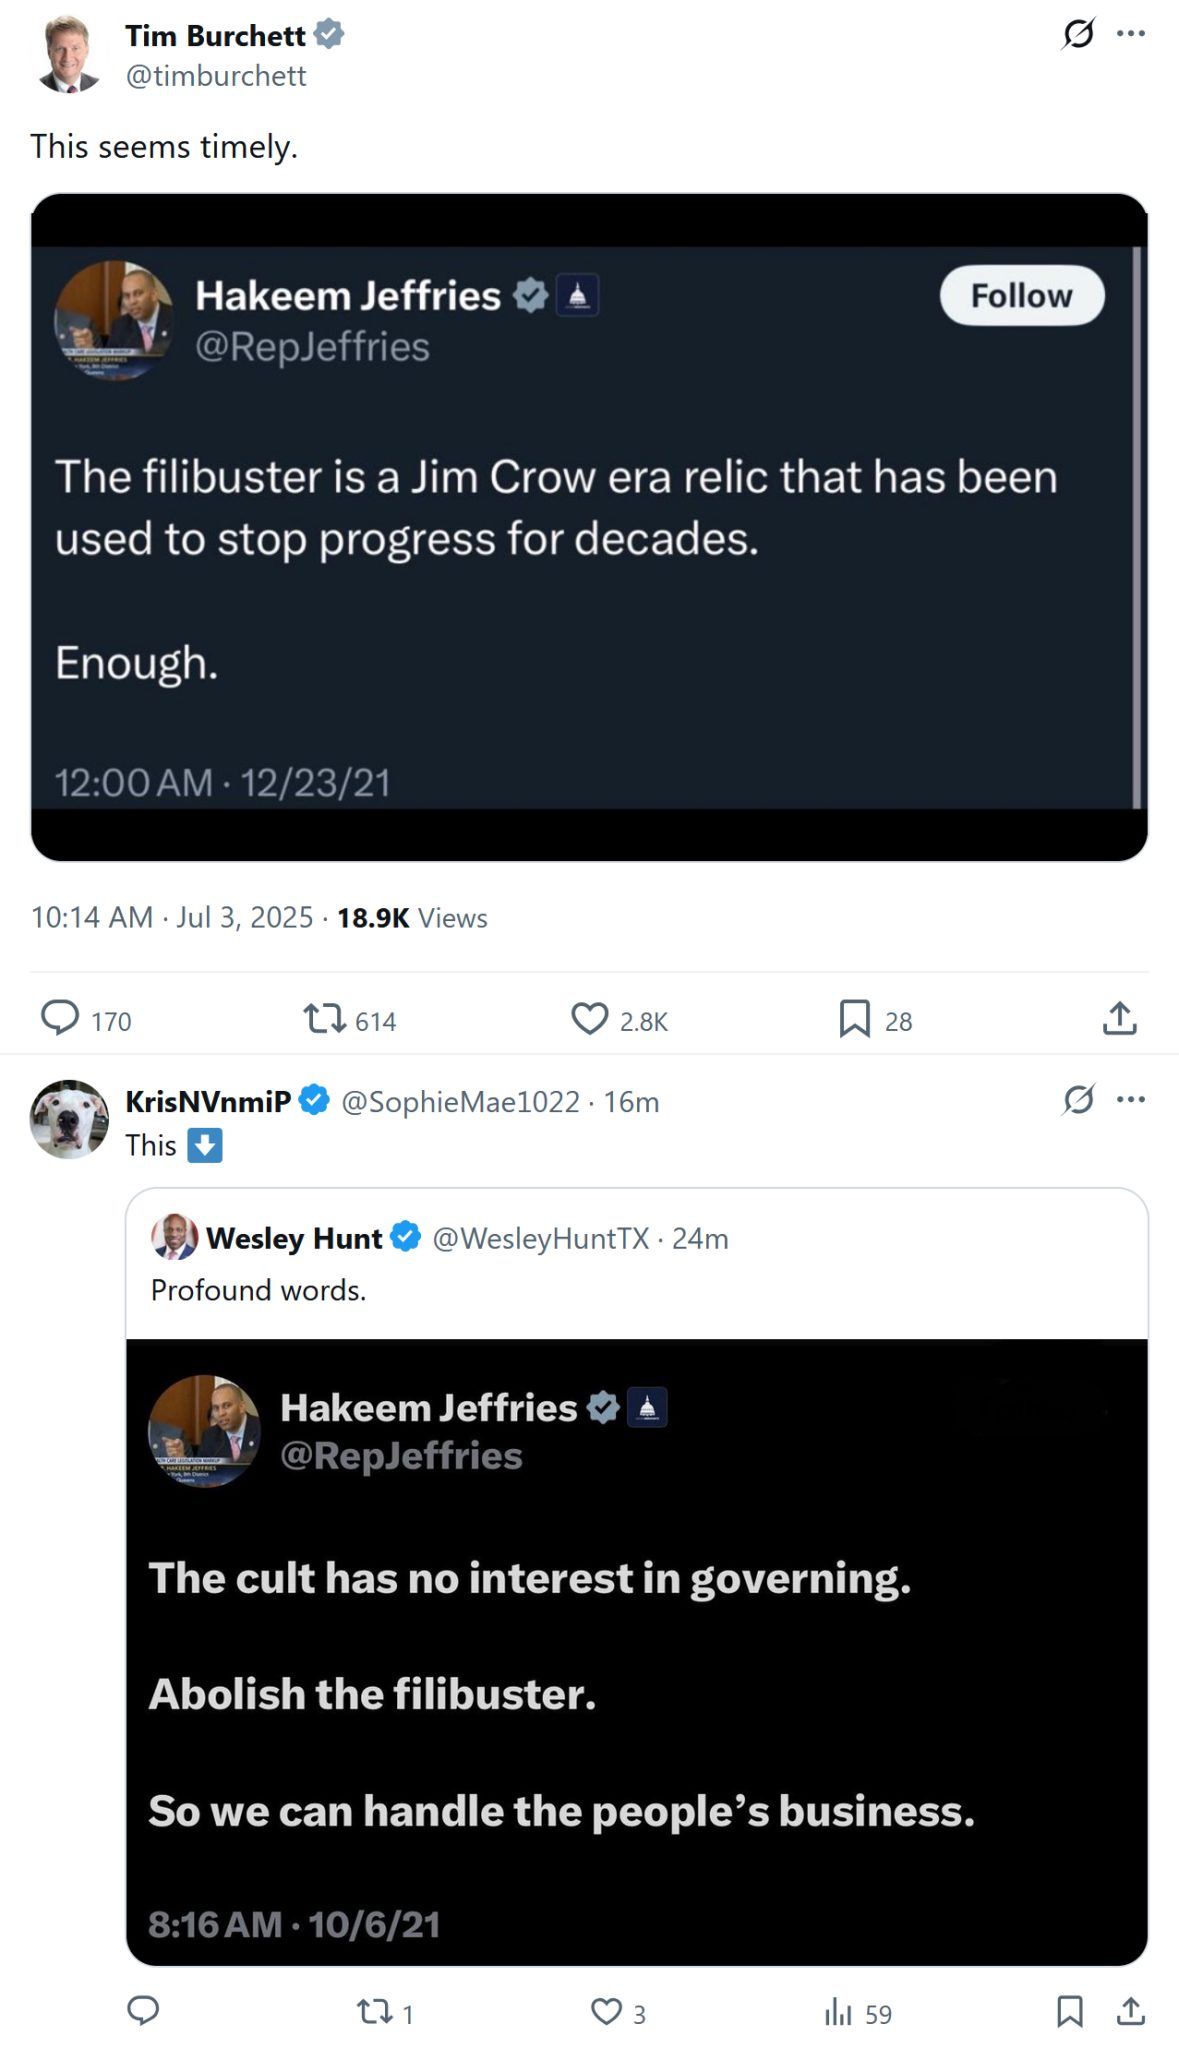Reply to KrisNVnmiP's comment
This screenshot has width=1179, height=2048.
[x=144, y=2012]
